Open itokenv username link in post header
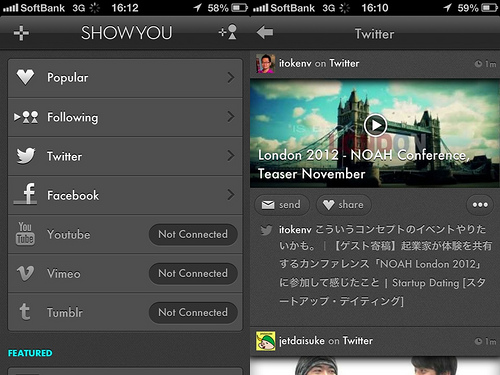This screenshot has width=500, height=375. coord(295,63)
